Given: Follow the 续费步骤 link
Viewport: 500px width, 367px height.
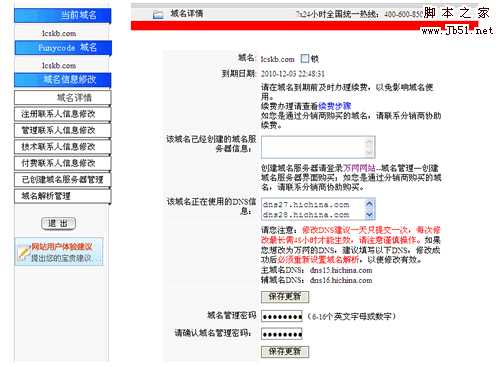Looking at the screenshot, I should coord(335,106).
